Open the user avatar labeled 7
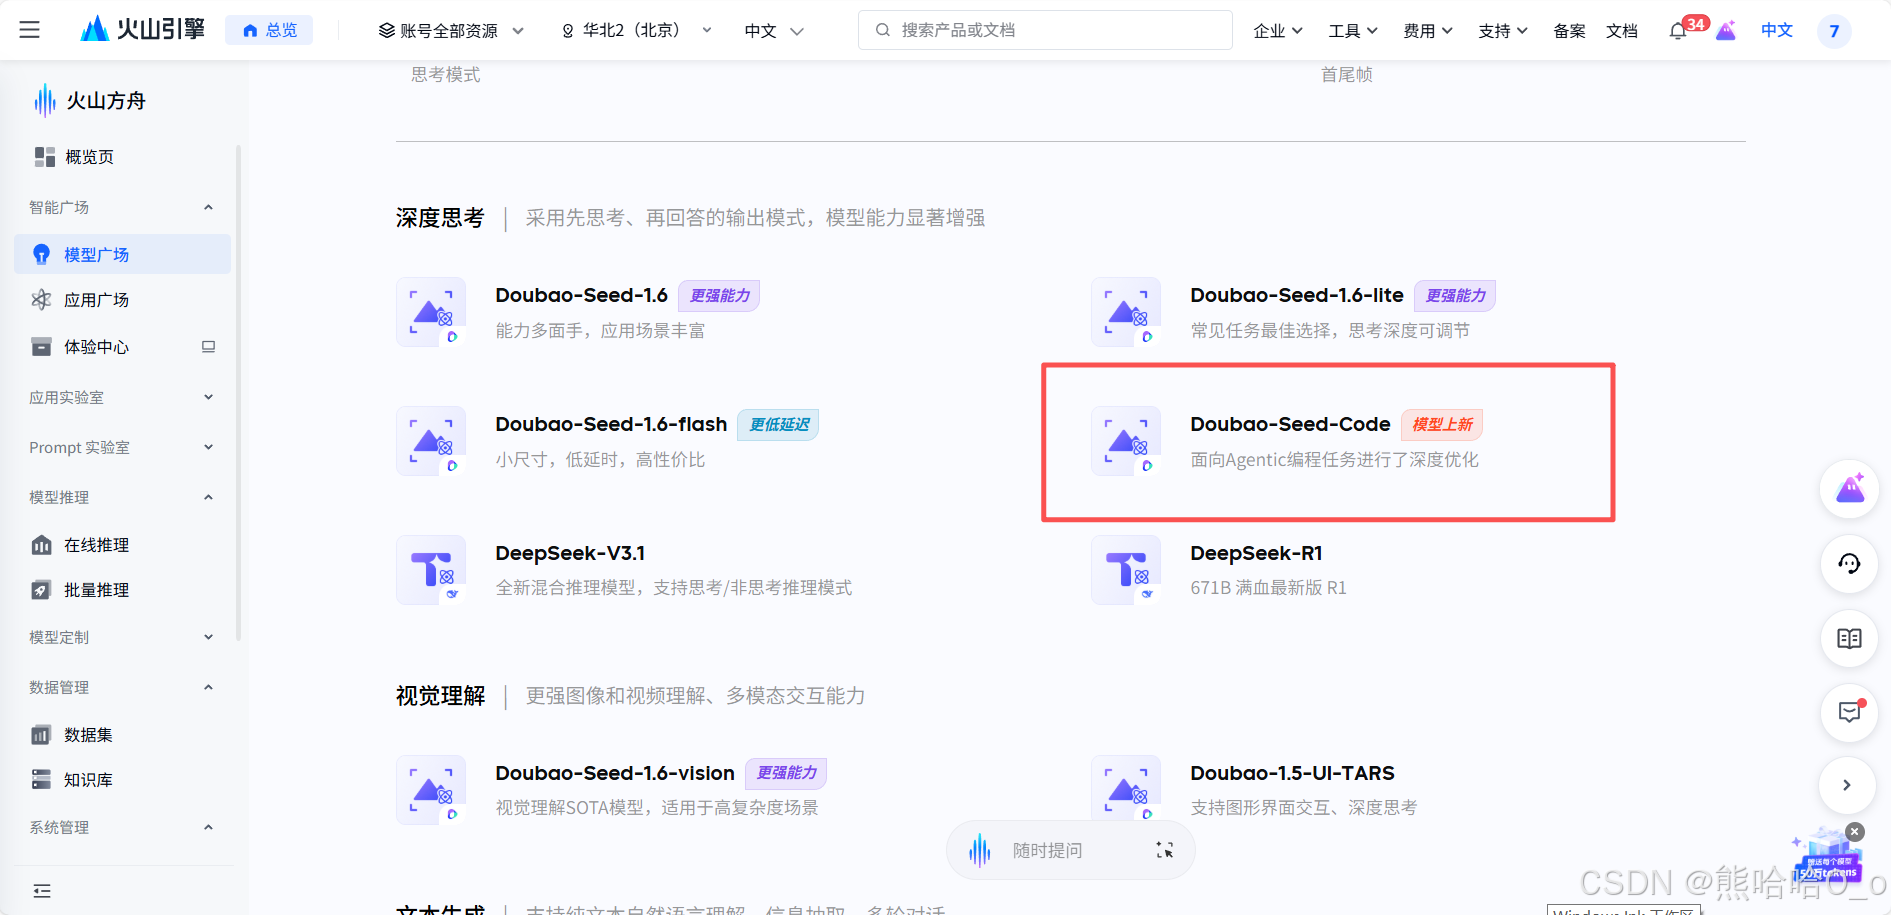1891x915 pixels. tap(1834, 31)
